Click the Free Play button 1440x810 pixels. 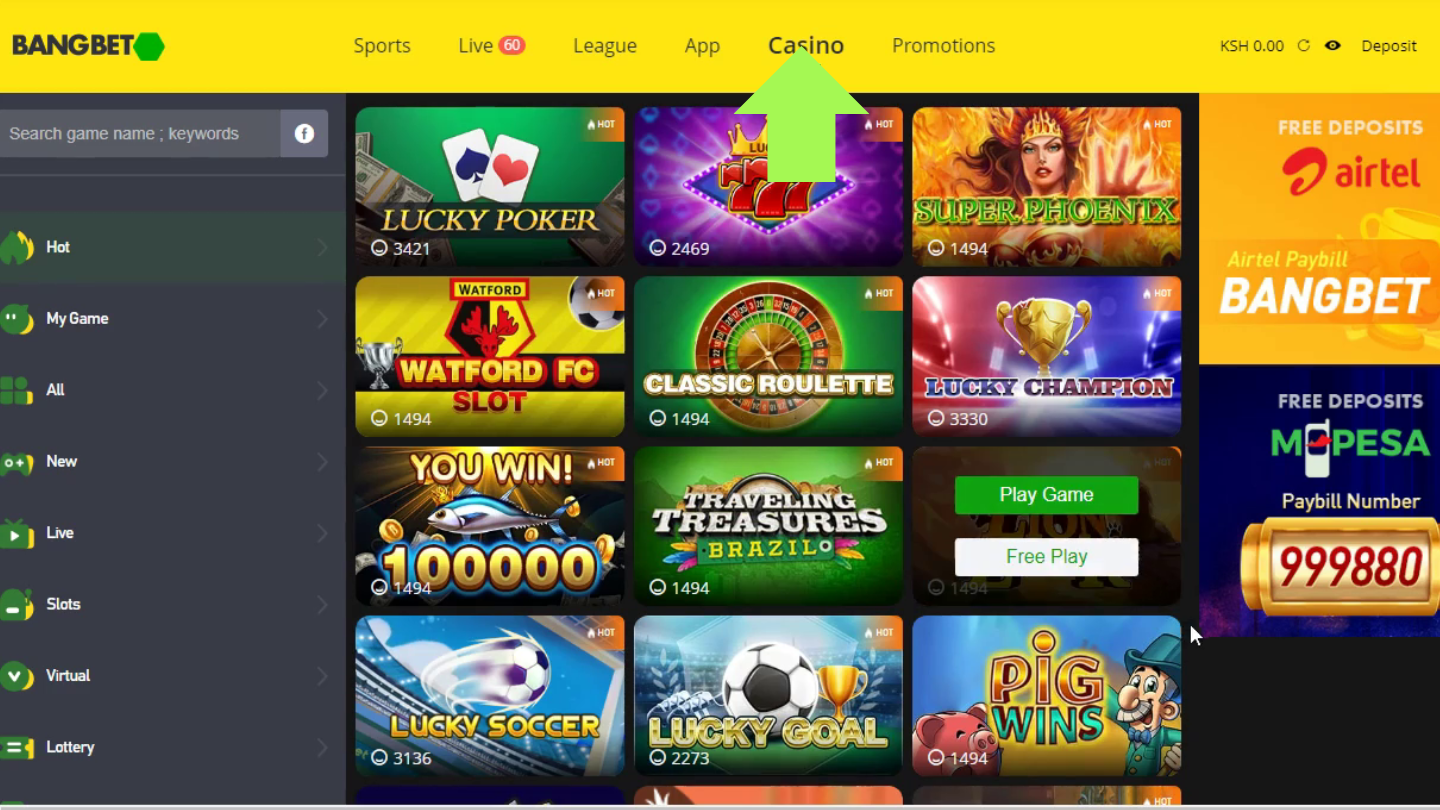point(1046,557)
